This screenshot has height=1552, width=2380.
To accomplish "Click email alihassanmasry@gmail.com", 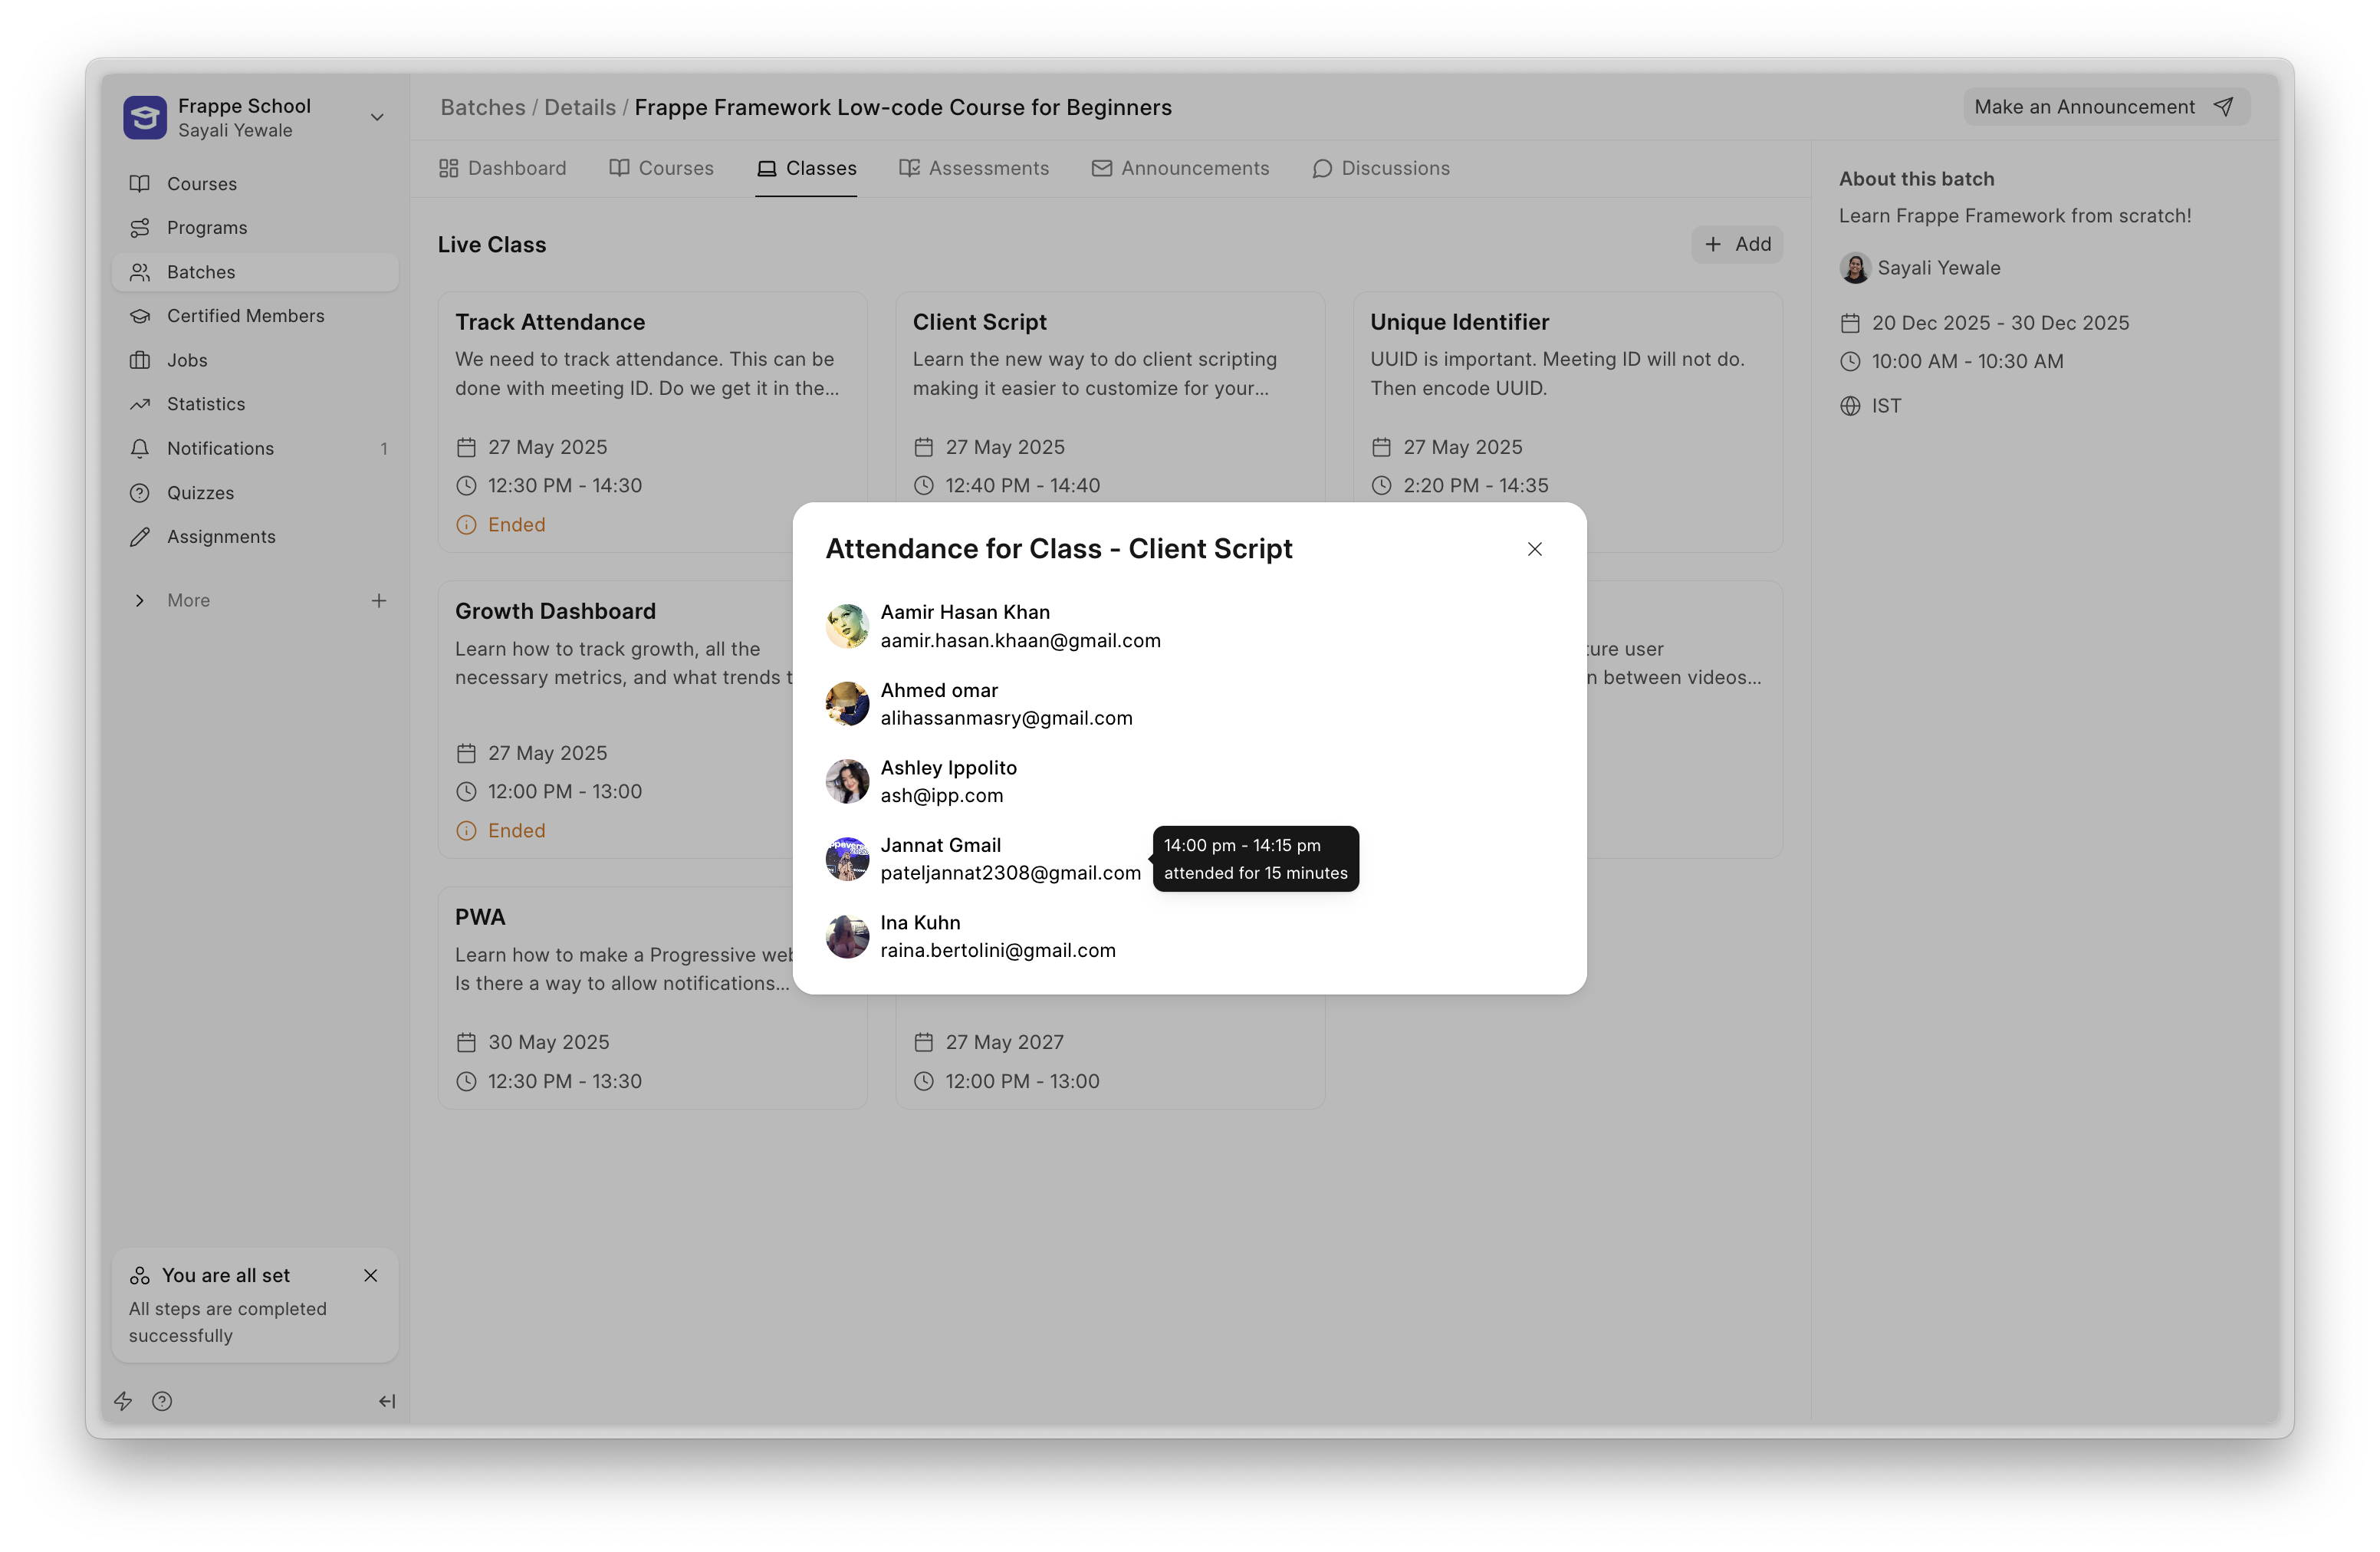I will coord(1006,718).
